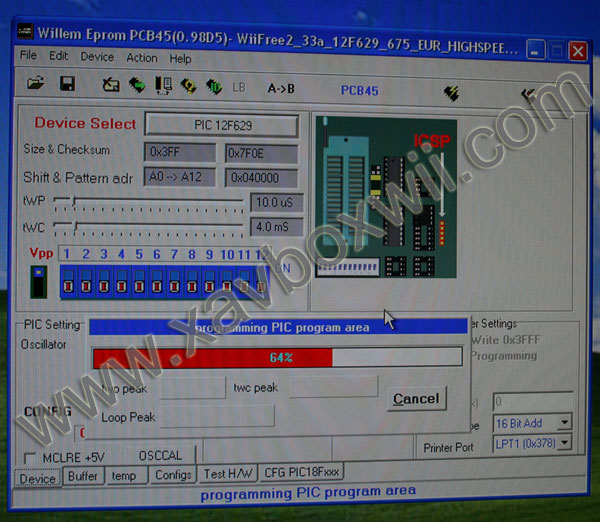Click the read ID green chip icon
The height and width of the screenshot is (522, 600).
[214, 87]
